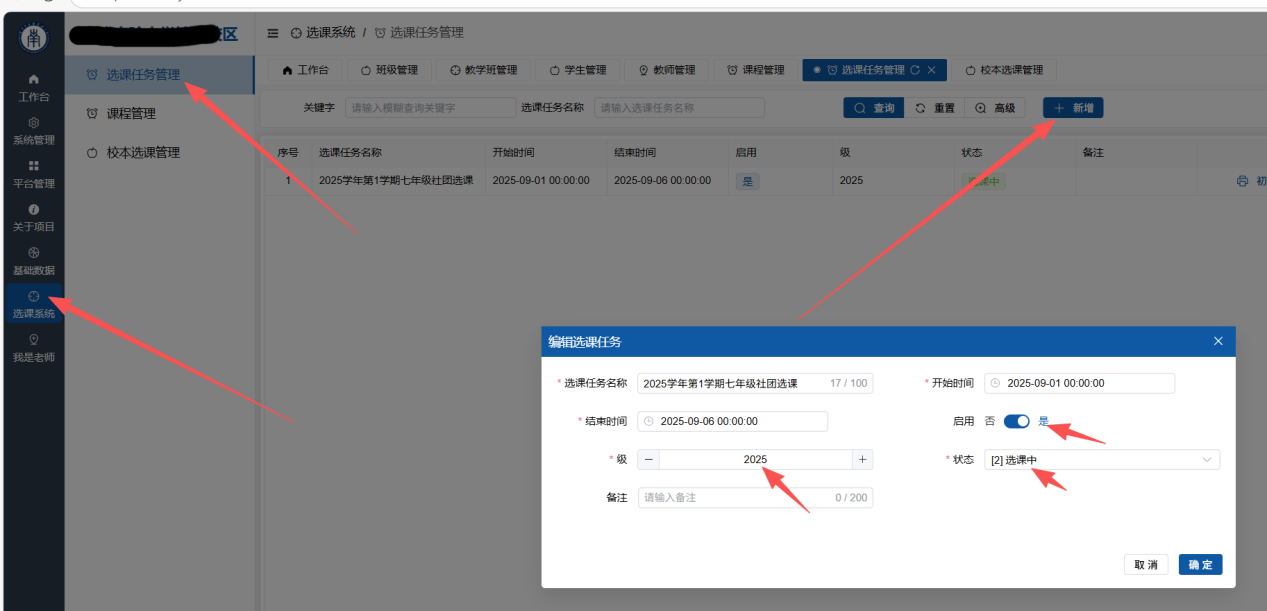Viewport: 1267px width, 611px height.
Task: Open 系统管理 in the sidebar
Action: point(34,130)
